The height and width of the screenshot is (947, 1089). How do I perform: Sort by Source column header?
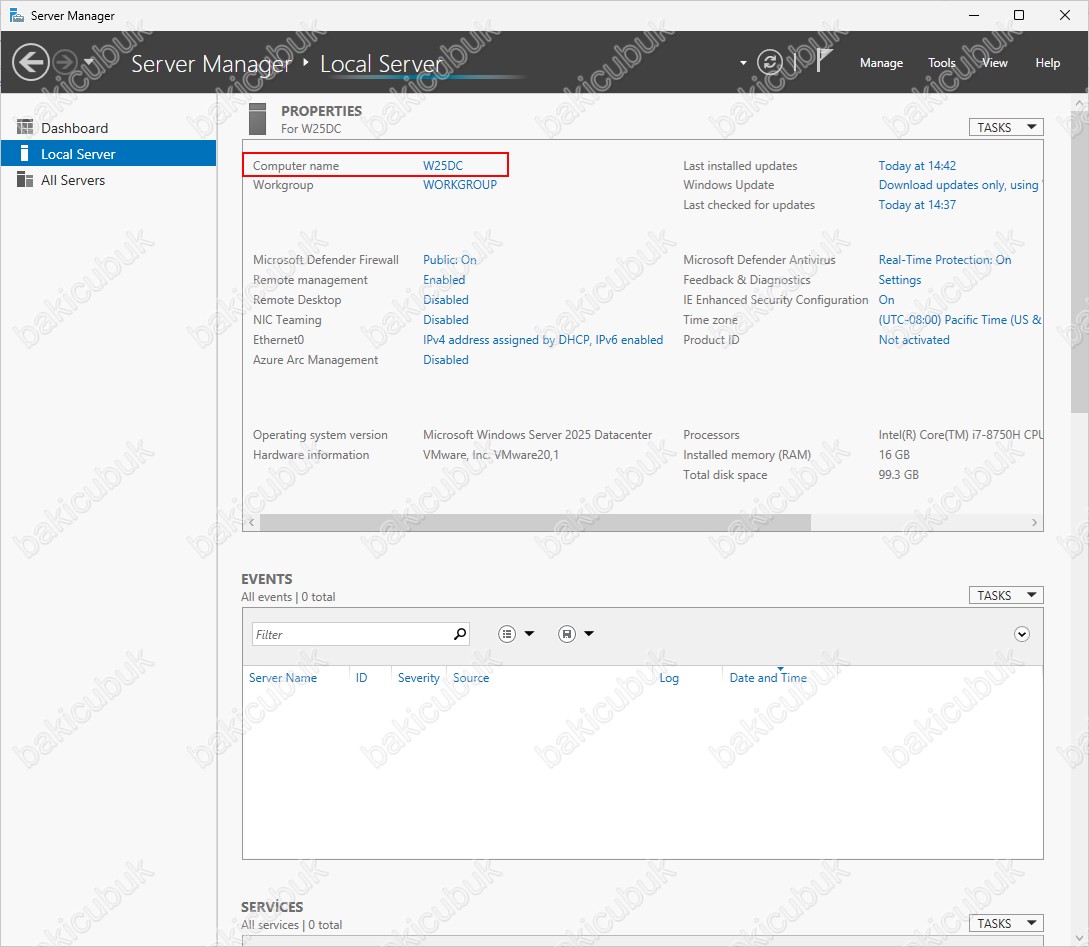[x=471, y=678]
